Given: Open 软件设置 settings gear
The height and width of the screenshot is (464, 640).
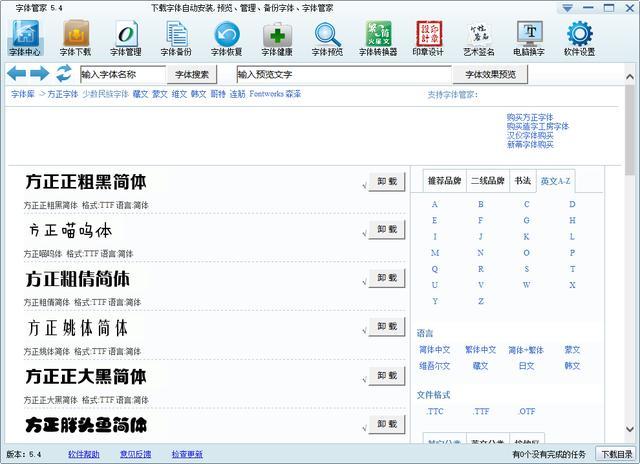Looking at the screenshot, I should pyautogui.click(x=578, y=37).
